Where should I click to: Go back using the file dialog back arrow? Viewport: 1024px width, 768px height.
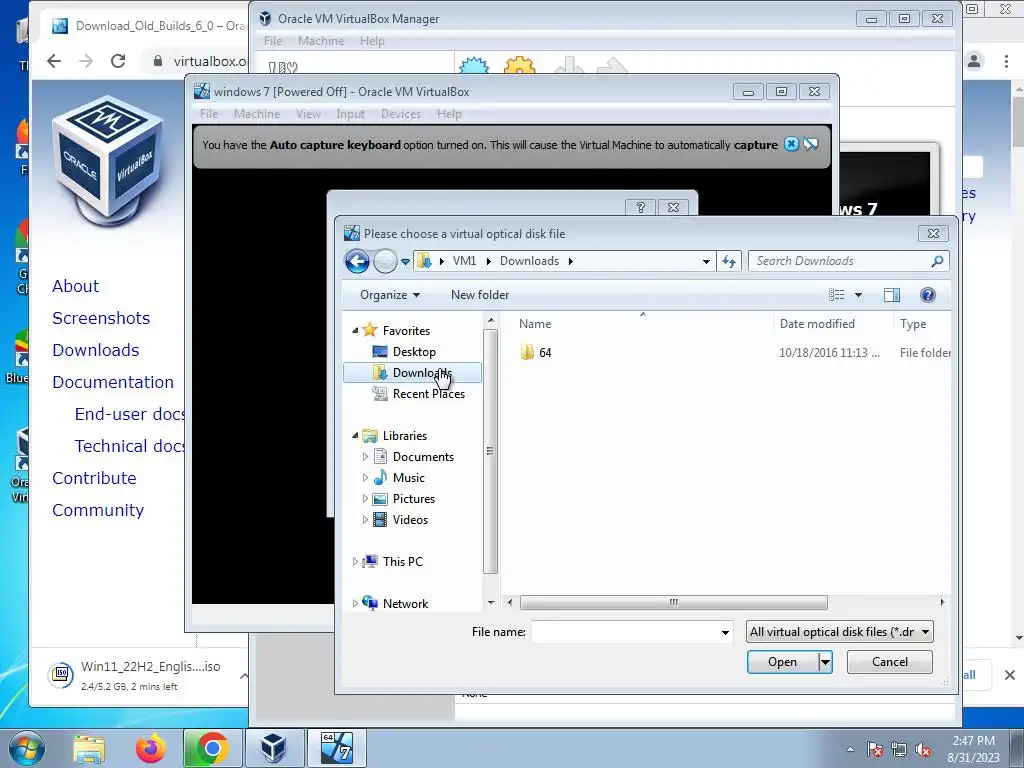(357, 261)
